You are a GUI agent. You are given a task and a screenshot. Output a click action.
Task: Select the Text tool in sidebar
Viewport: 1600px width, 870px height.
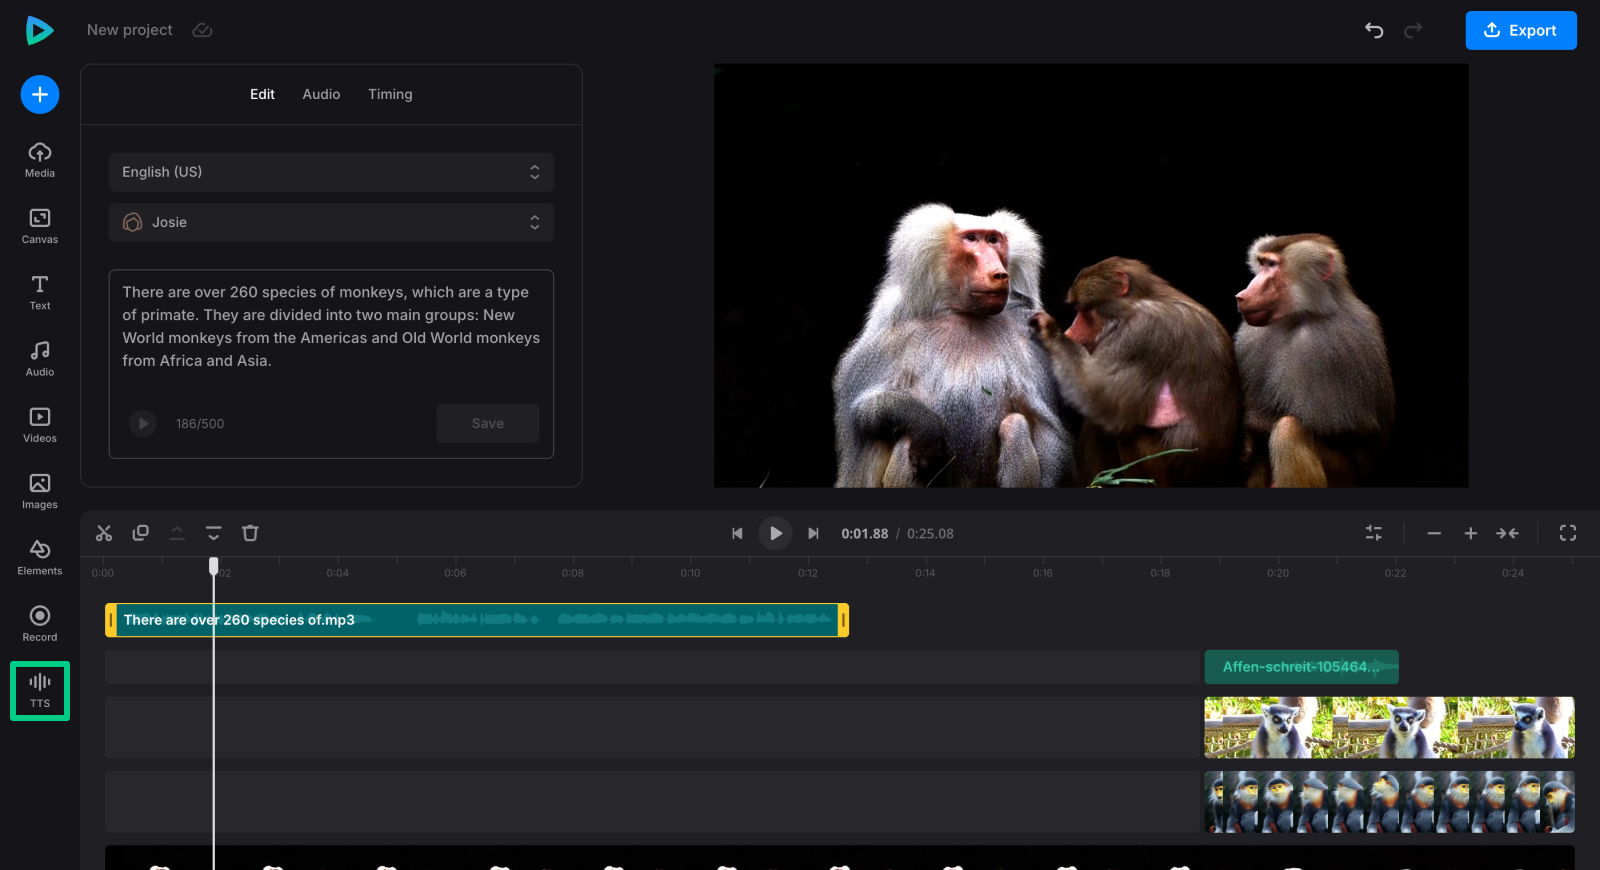[x=40, y=292]
